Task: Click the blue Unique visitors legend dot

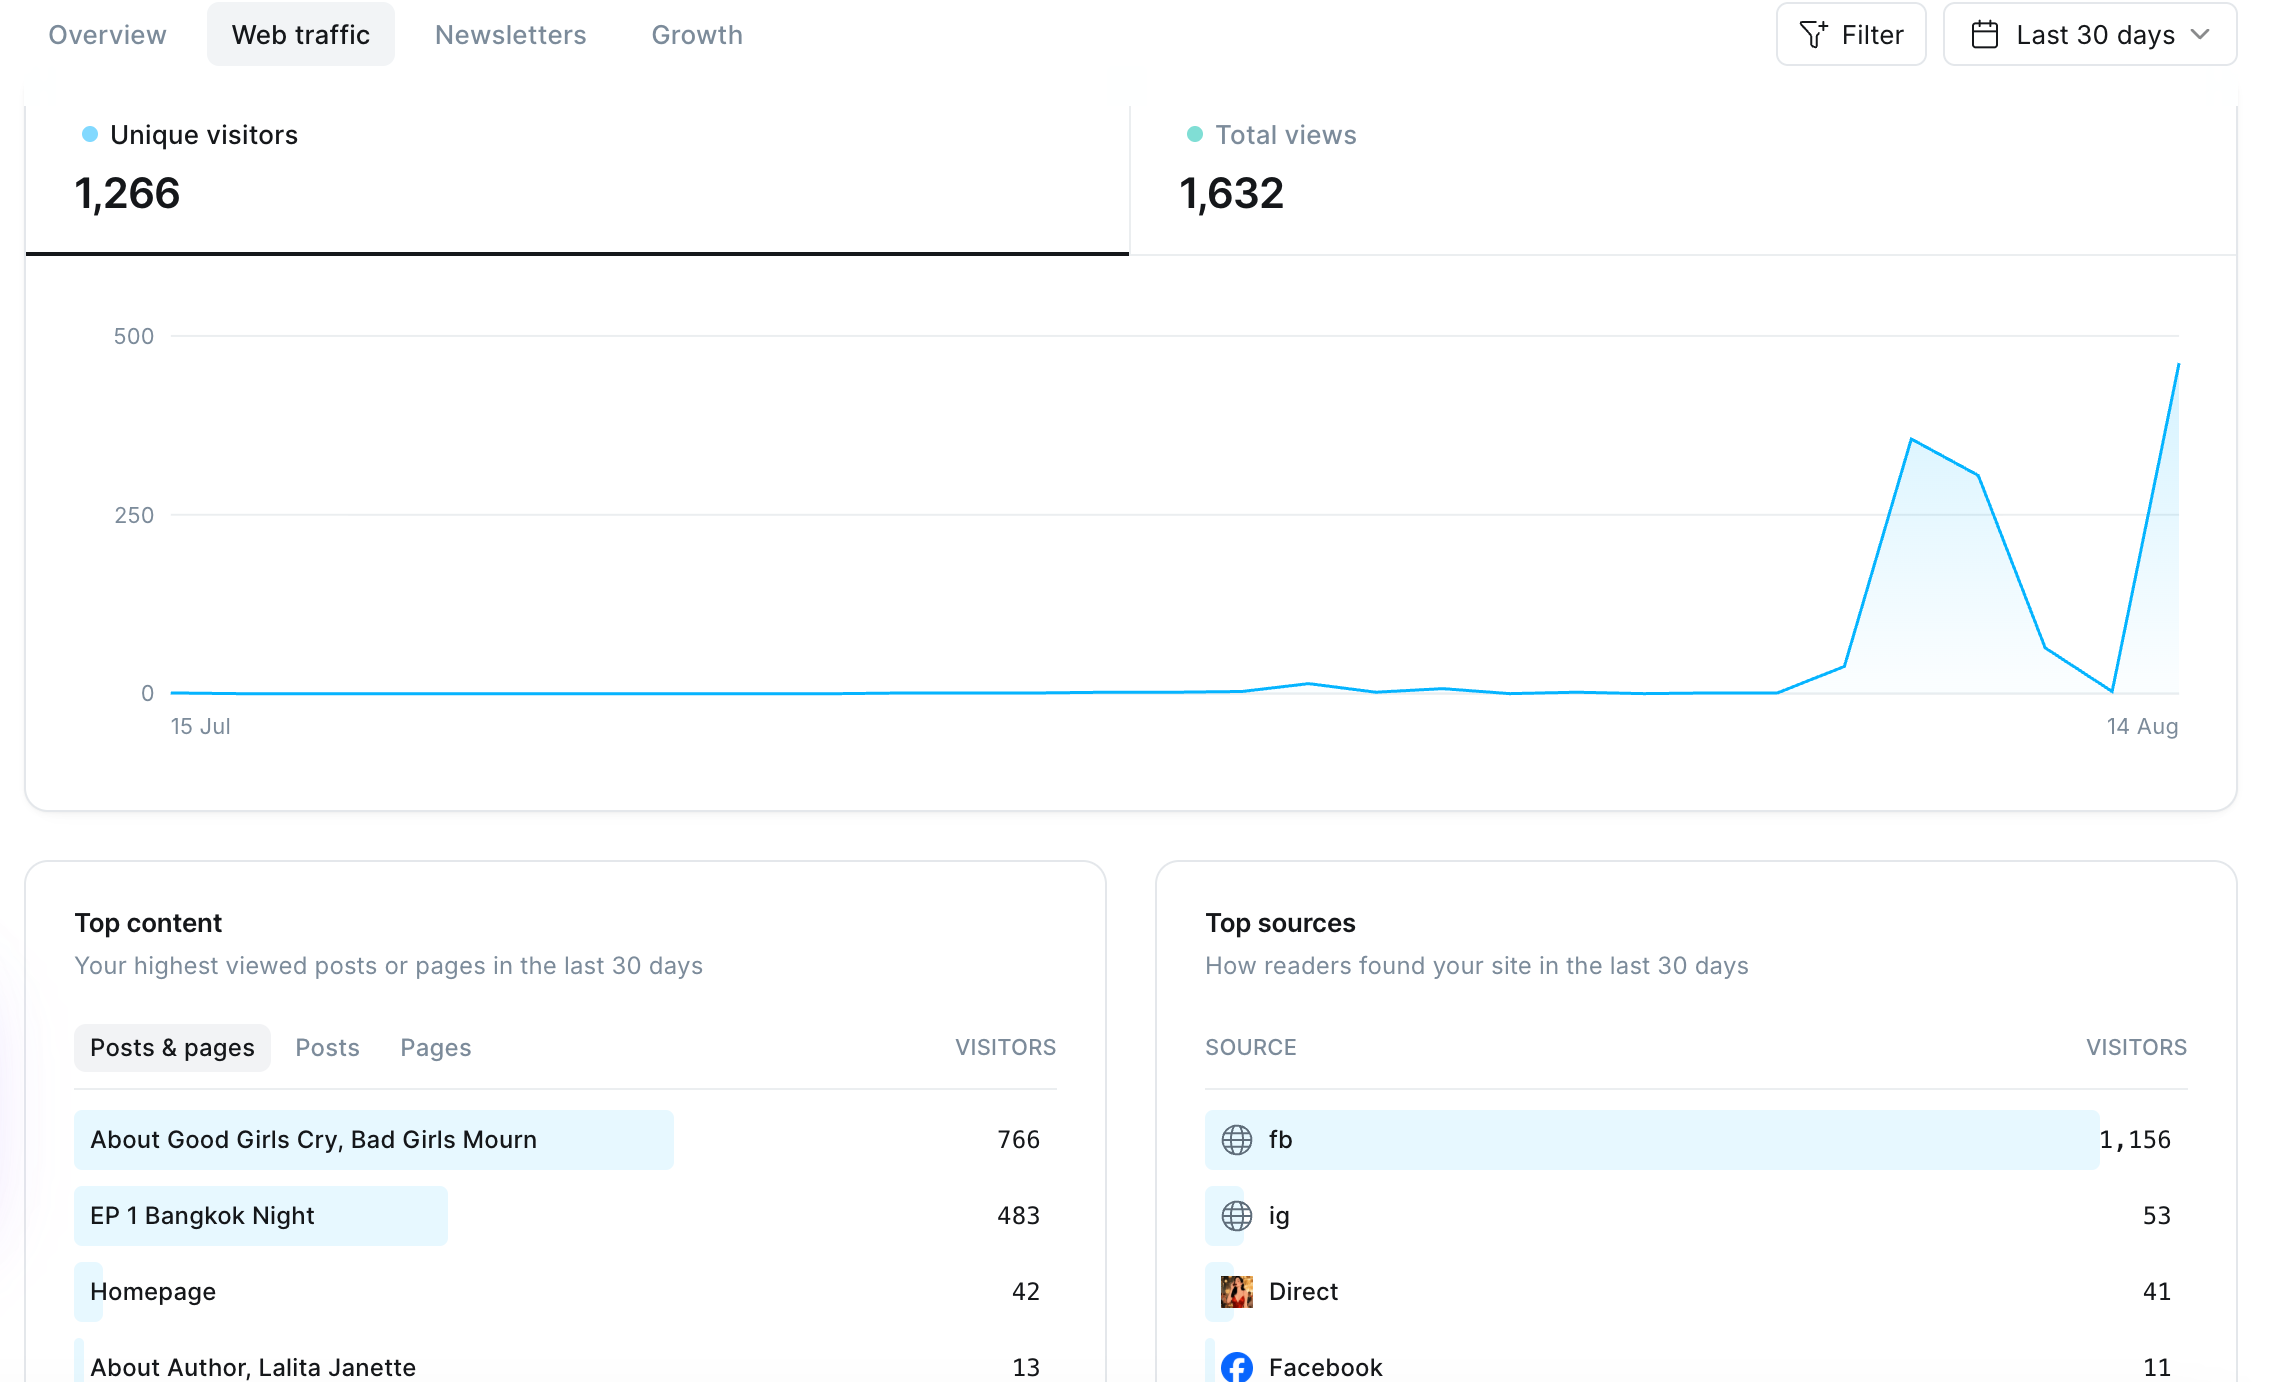Action: click(x=90, y=134)
